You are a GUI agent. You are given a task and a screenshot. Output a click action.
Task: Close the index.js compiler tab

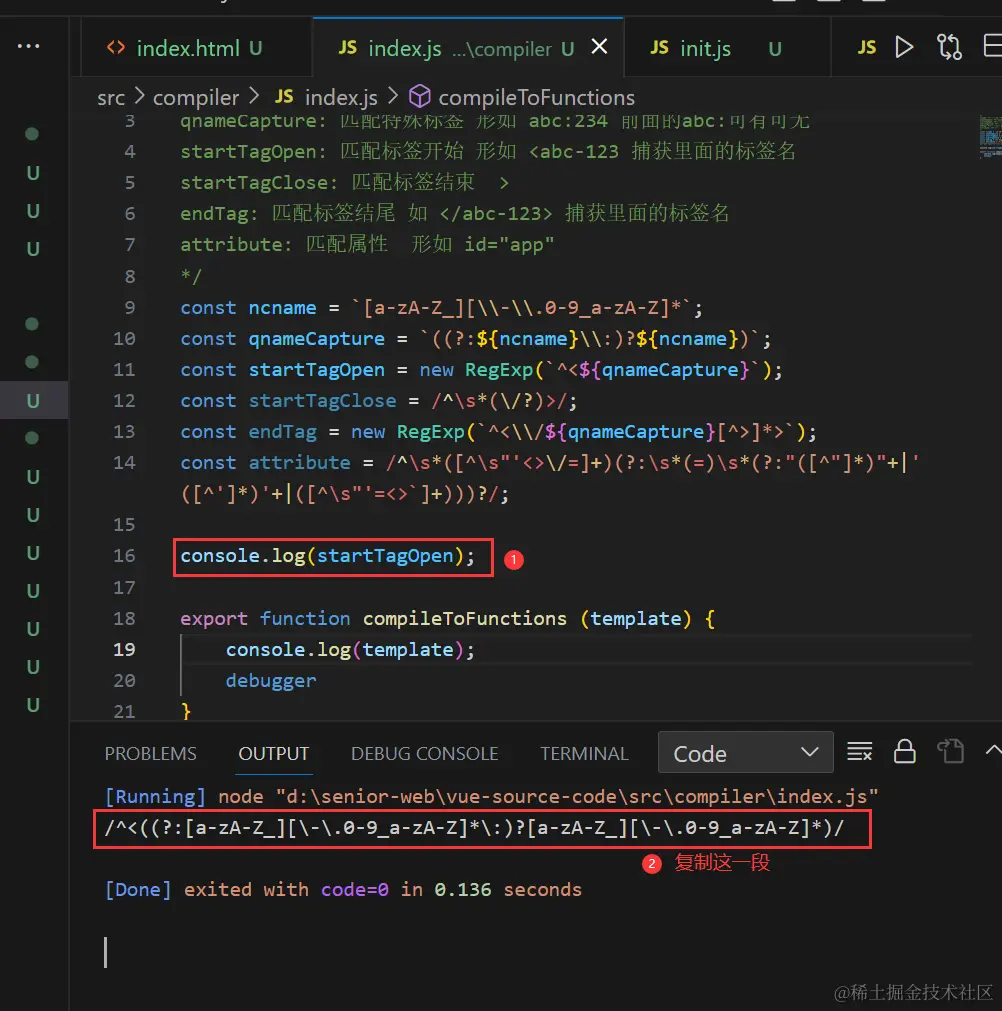pyautogui.click(x=599, y=46)
